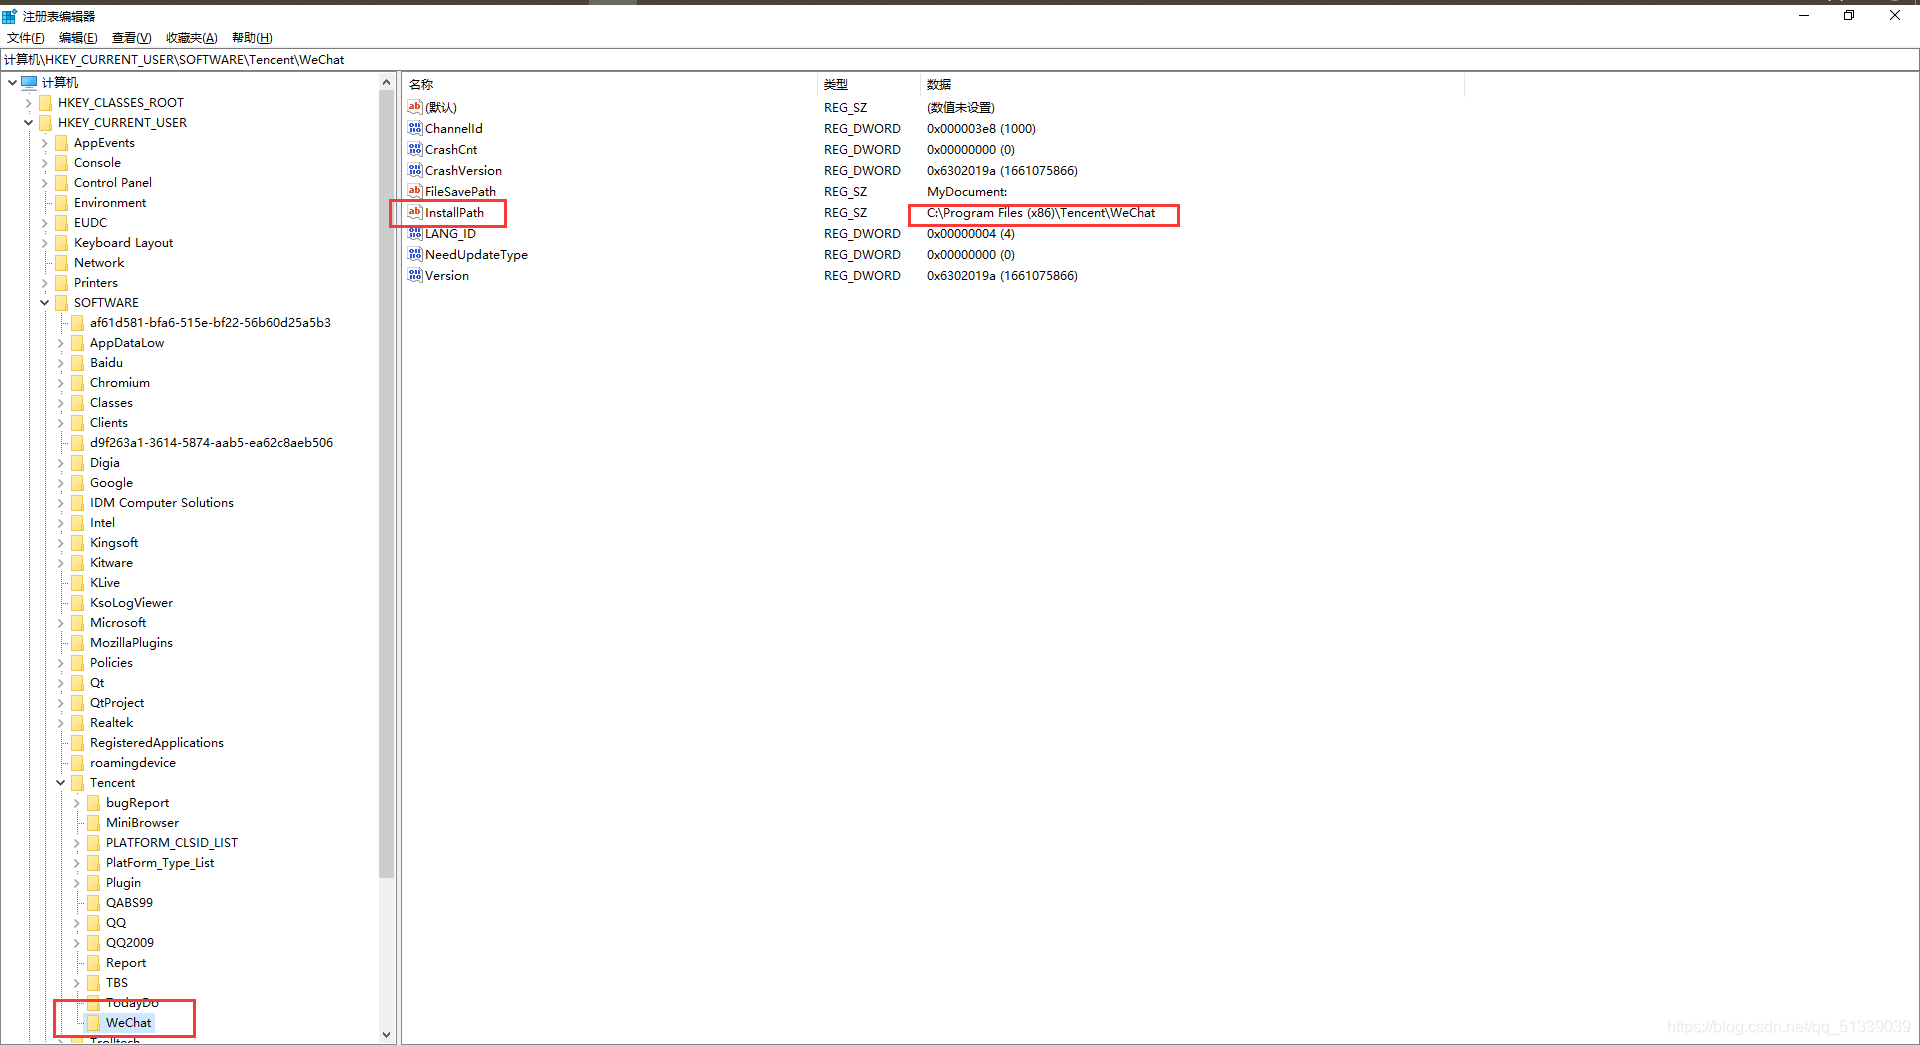Collapse the 计算机 root node
Screen dimensions: 1920x1045
coord(12,82)
